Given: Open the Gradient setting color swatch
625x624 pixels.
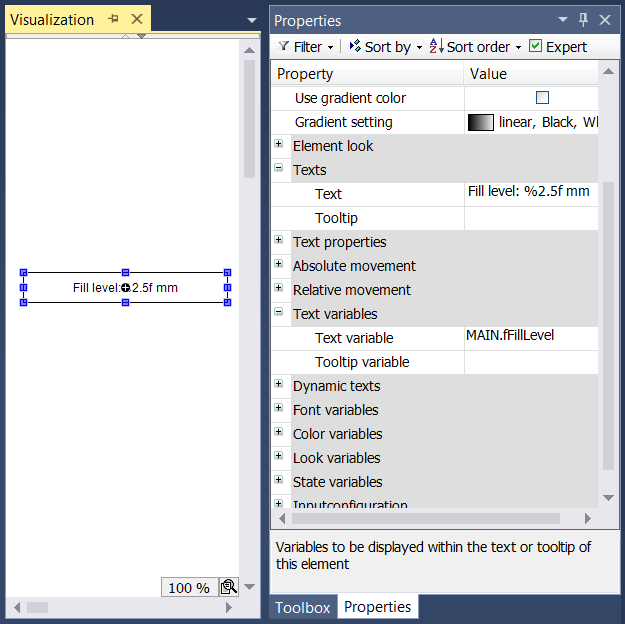Looking at the screenshot, I should click(480, 122).
